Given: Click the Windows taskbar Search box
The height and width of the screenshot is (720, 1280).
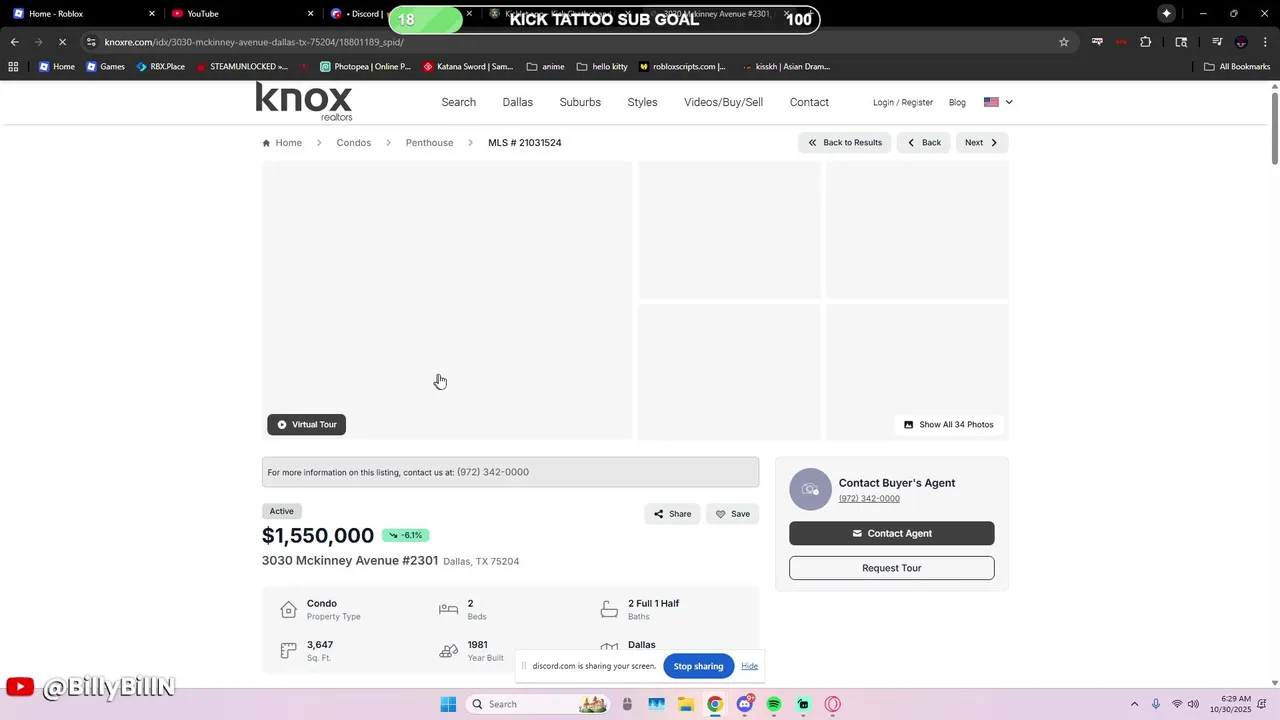Looking at the screenshot, I should [537, 704].
